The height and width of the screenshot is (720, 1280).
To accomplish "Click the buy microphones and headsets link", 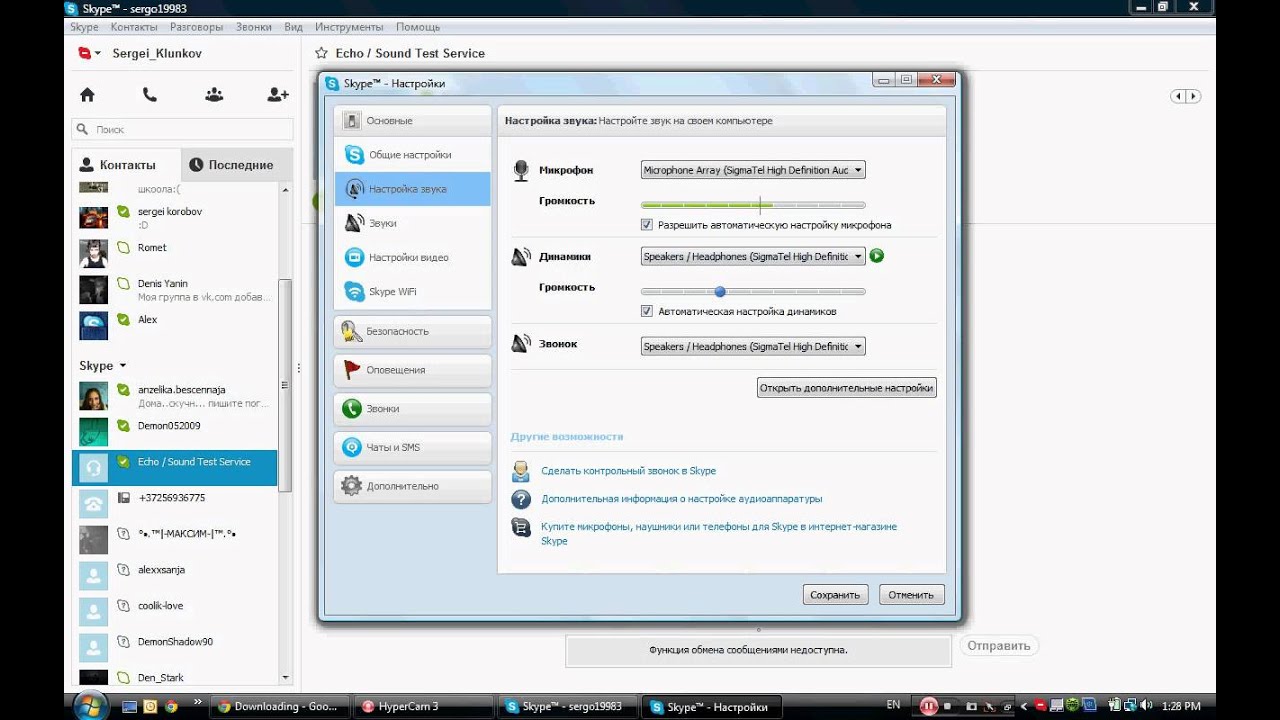I will [x=718, y=534].
